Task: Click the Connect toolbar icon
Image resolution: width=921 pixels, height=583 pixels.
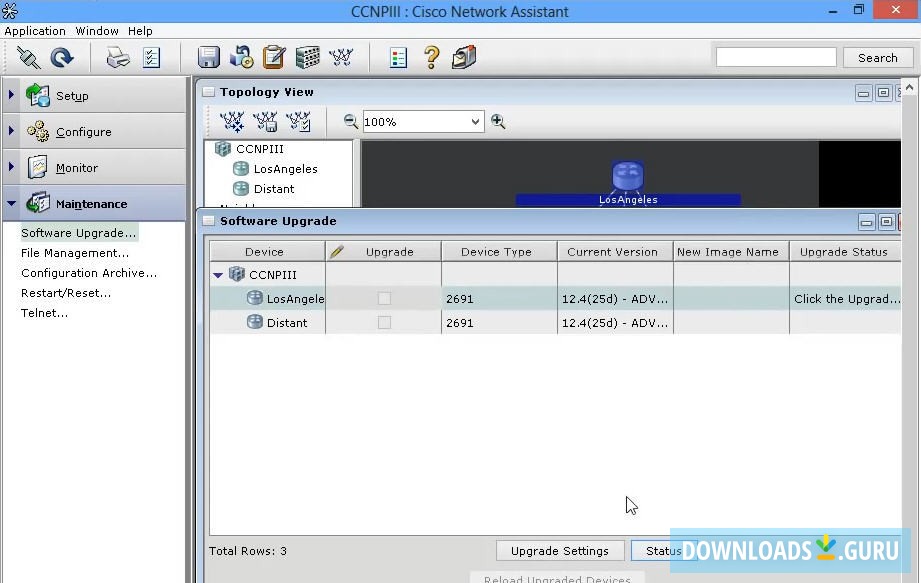Action: 28,58
